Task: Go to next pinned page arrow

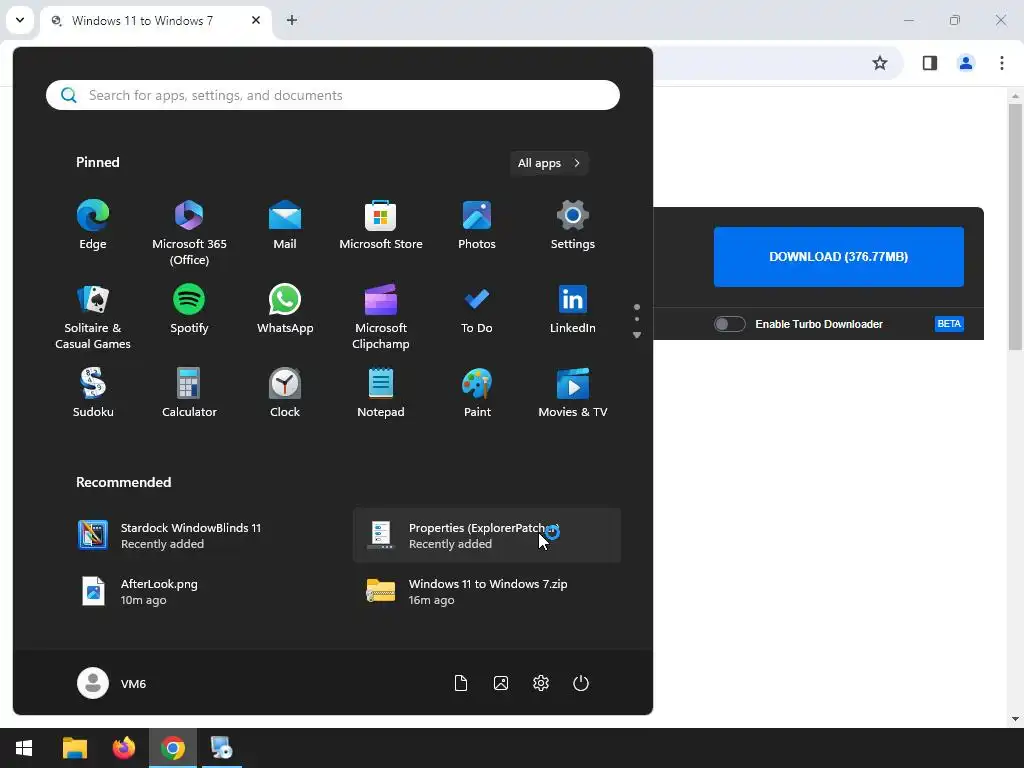Action: pyautogui.click(x=637, y=335)
